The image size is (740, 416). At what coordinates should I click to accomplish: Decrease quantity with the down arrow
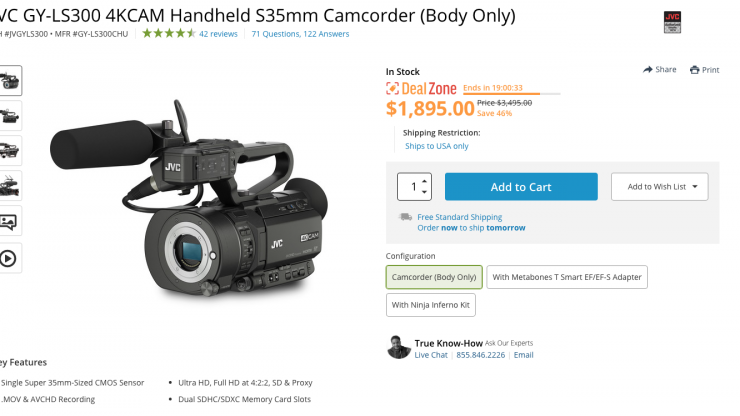point(424,192)
